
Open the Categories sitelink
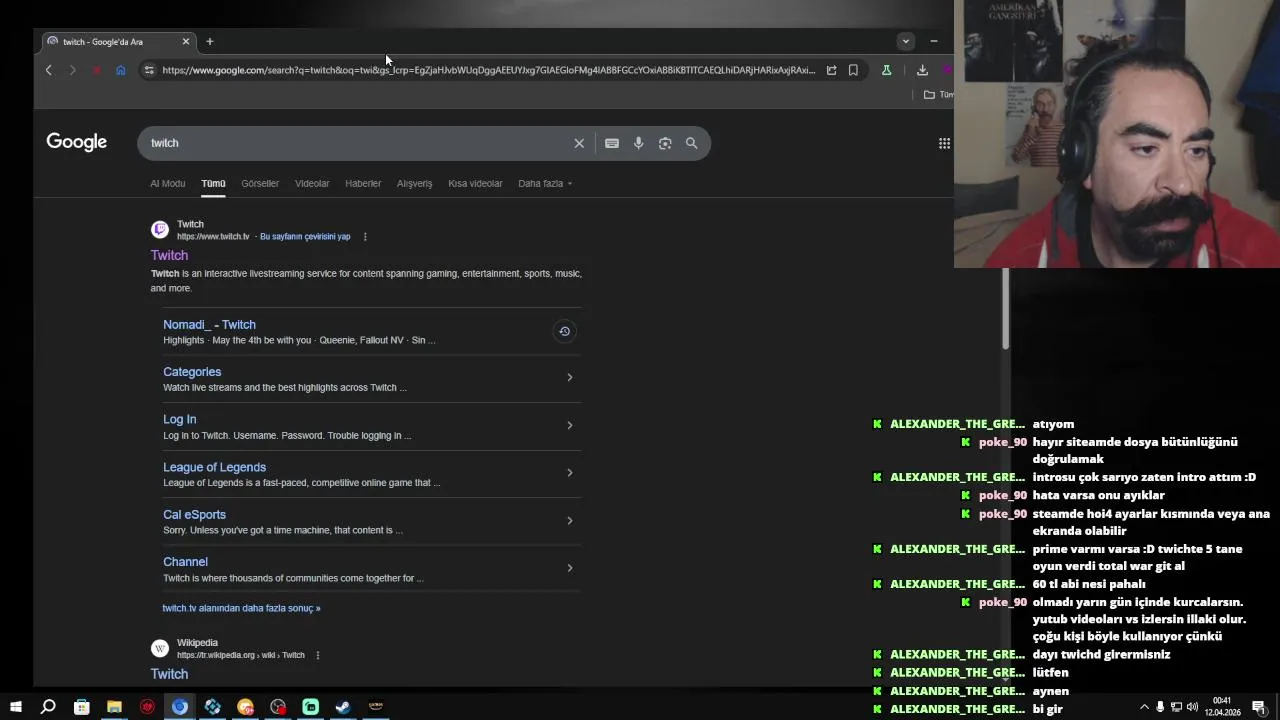192,372
